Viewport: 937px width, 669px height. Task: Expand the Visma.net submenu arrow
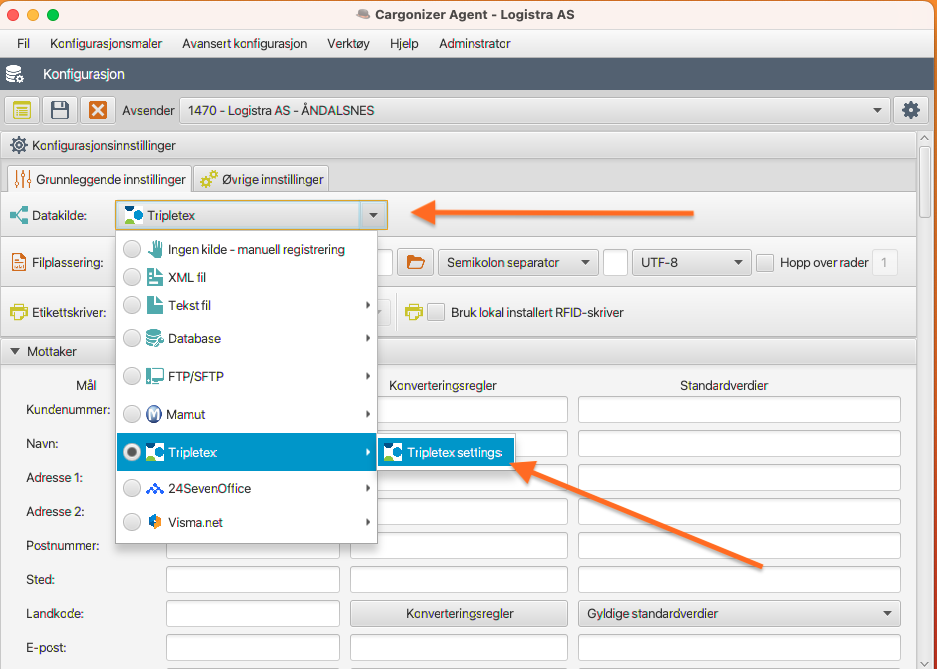[x=368, y=522]
